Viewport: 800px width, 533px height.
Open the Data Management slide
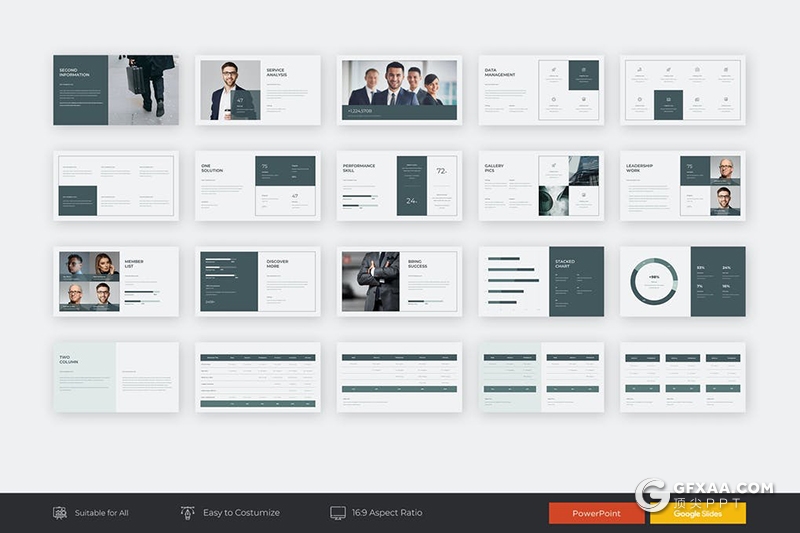[x=541, y=90]
